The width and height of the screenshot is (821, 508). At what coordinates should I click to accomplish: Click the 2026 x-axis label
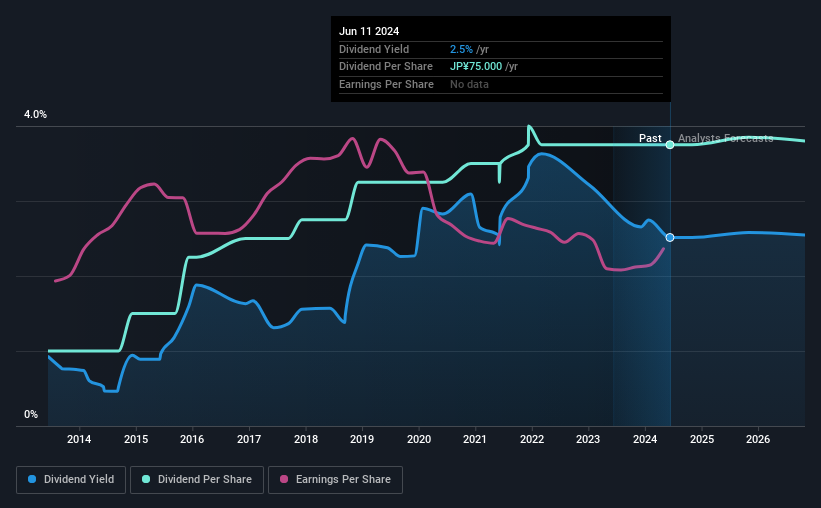[x=758, y=439]
